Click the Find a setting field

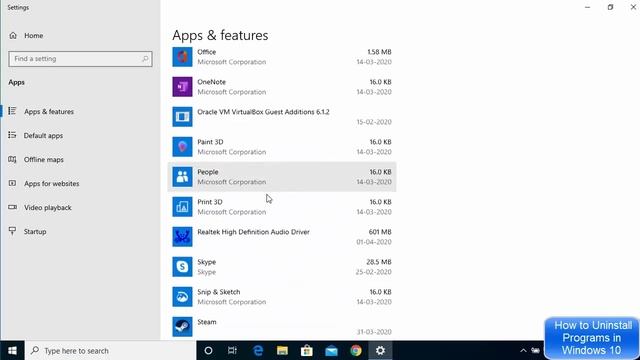point(80,59)
